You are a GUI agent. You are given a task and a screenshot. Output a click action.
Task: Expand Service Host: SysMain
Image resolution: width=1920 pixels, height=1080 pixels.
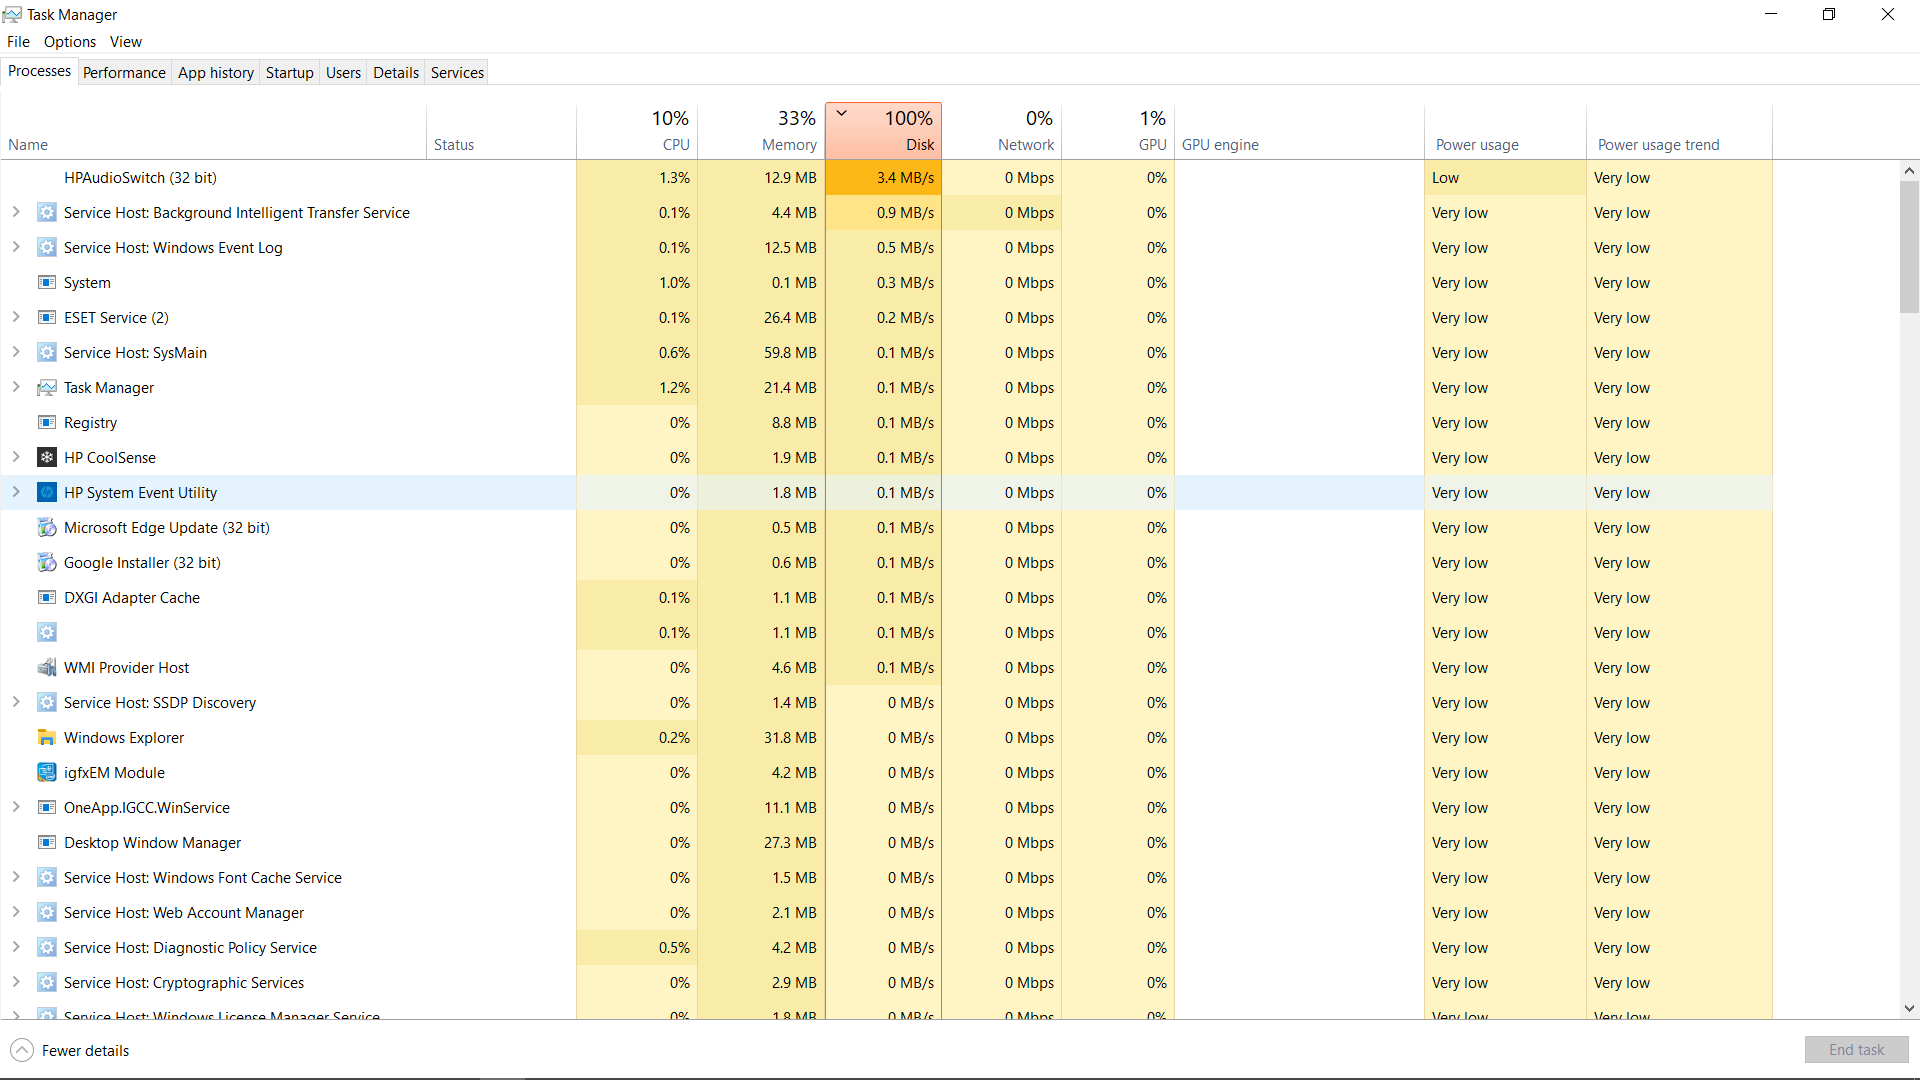coord(16,352)
